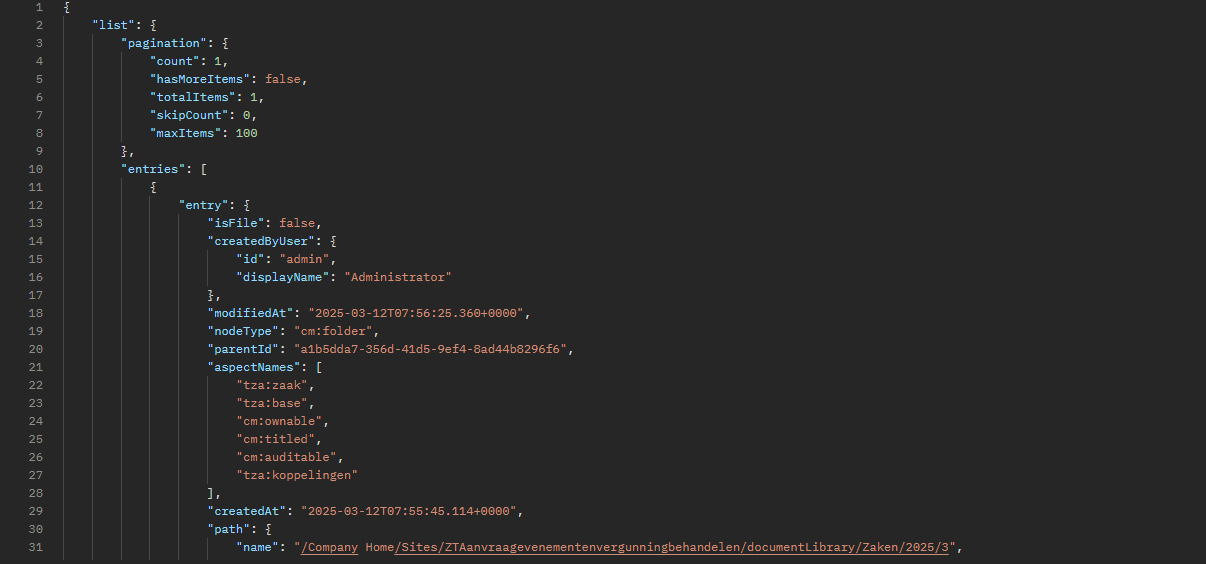
Task: Click the createdAt timestamp value
Action: pyautogui.click(x=410, y=511)
